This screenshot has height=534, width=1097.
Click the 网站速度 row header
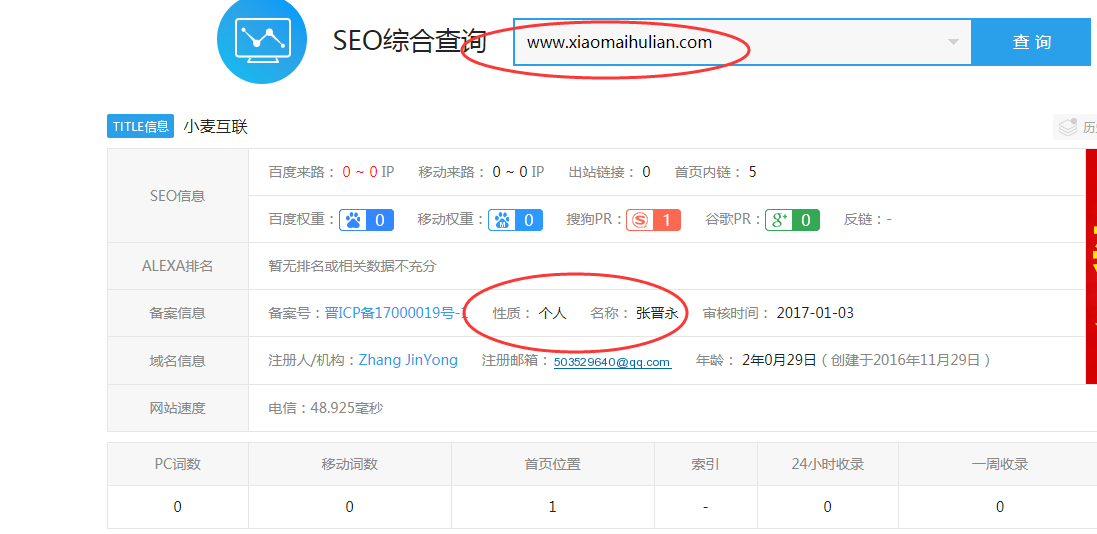178,408
